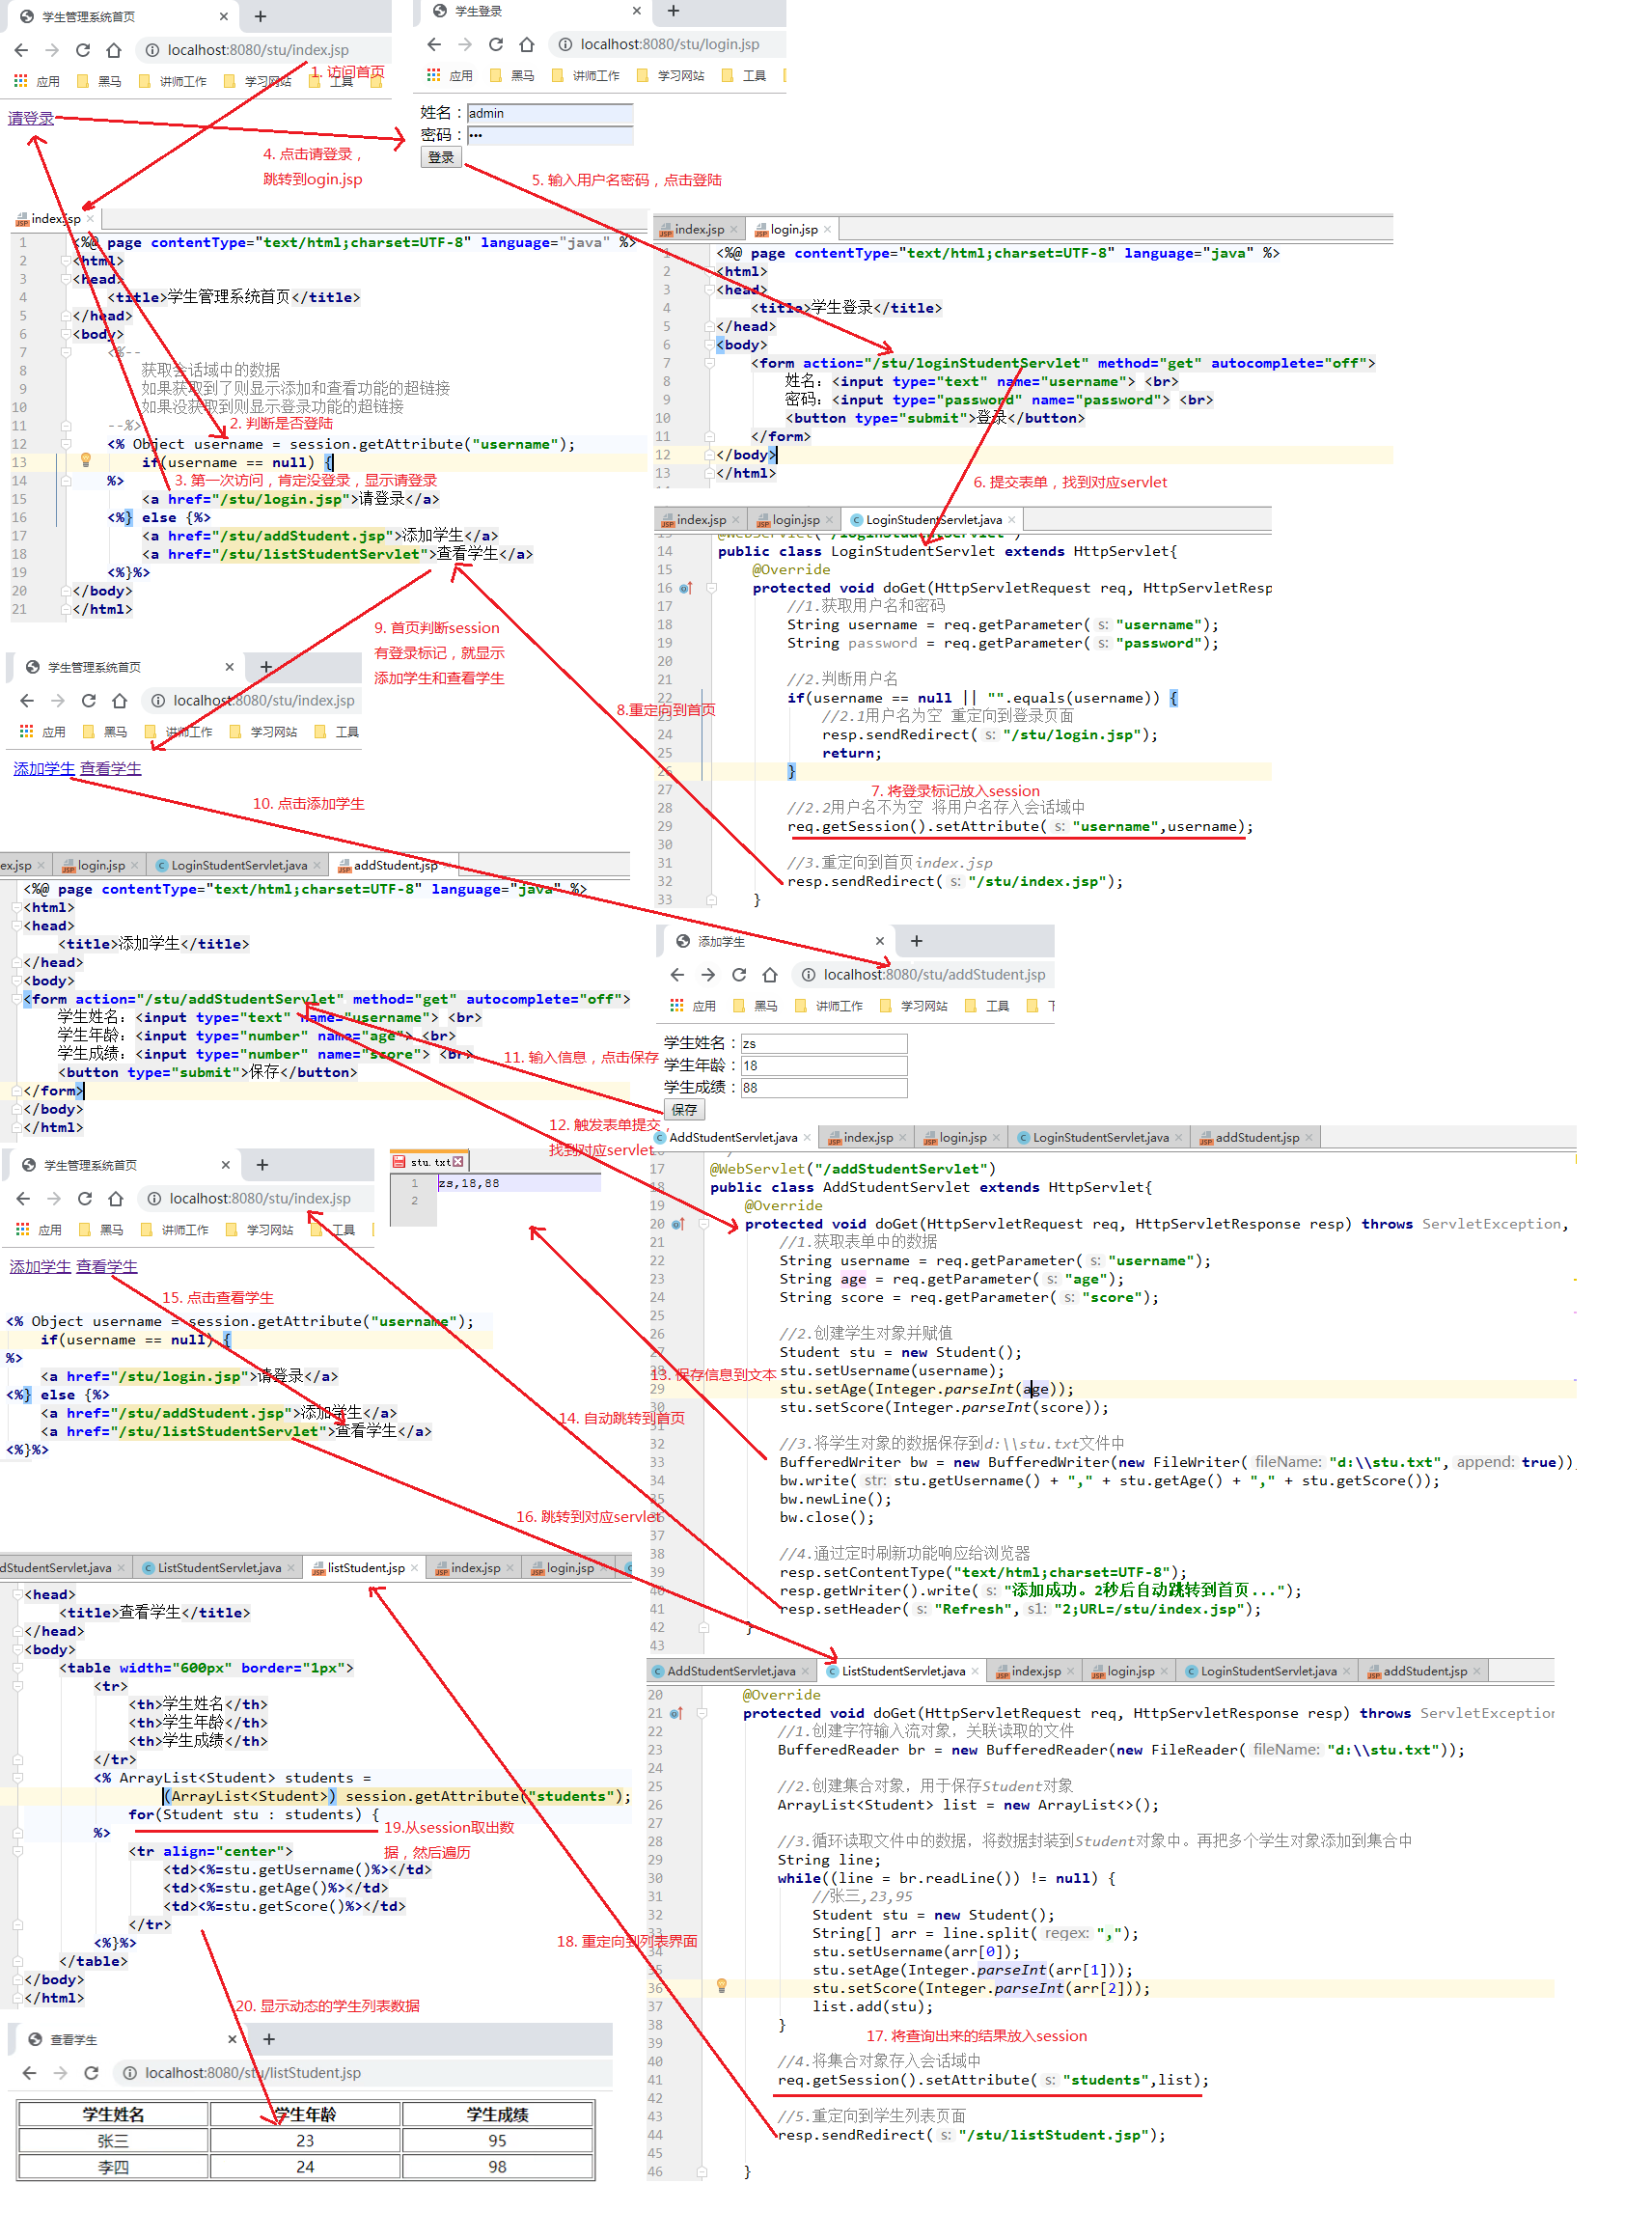Open 黑马 bookmark folder in the login.jsp browser
This screenshot has height=2239, width=1652.
click(x=513, y=75)
